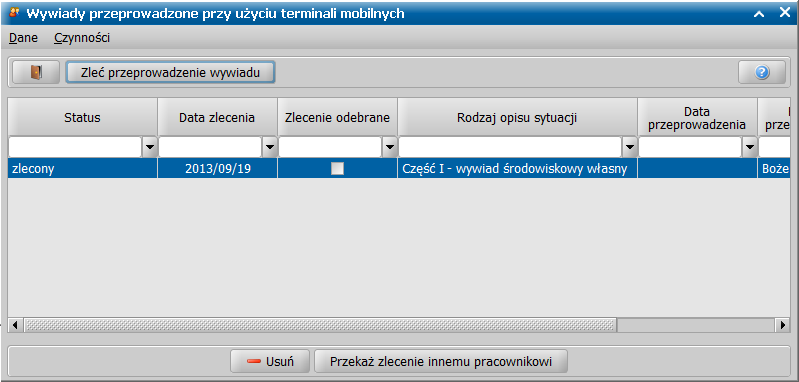Viewport: 799px width, 382px height.
Task: Open help with the blue question mark
Action: click(762, 73)
